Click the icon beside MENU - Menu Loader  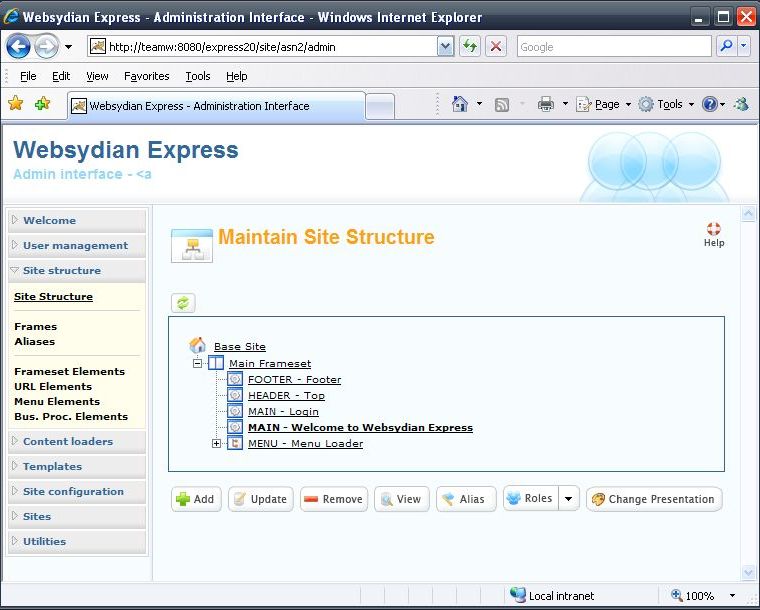(235, 443)
